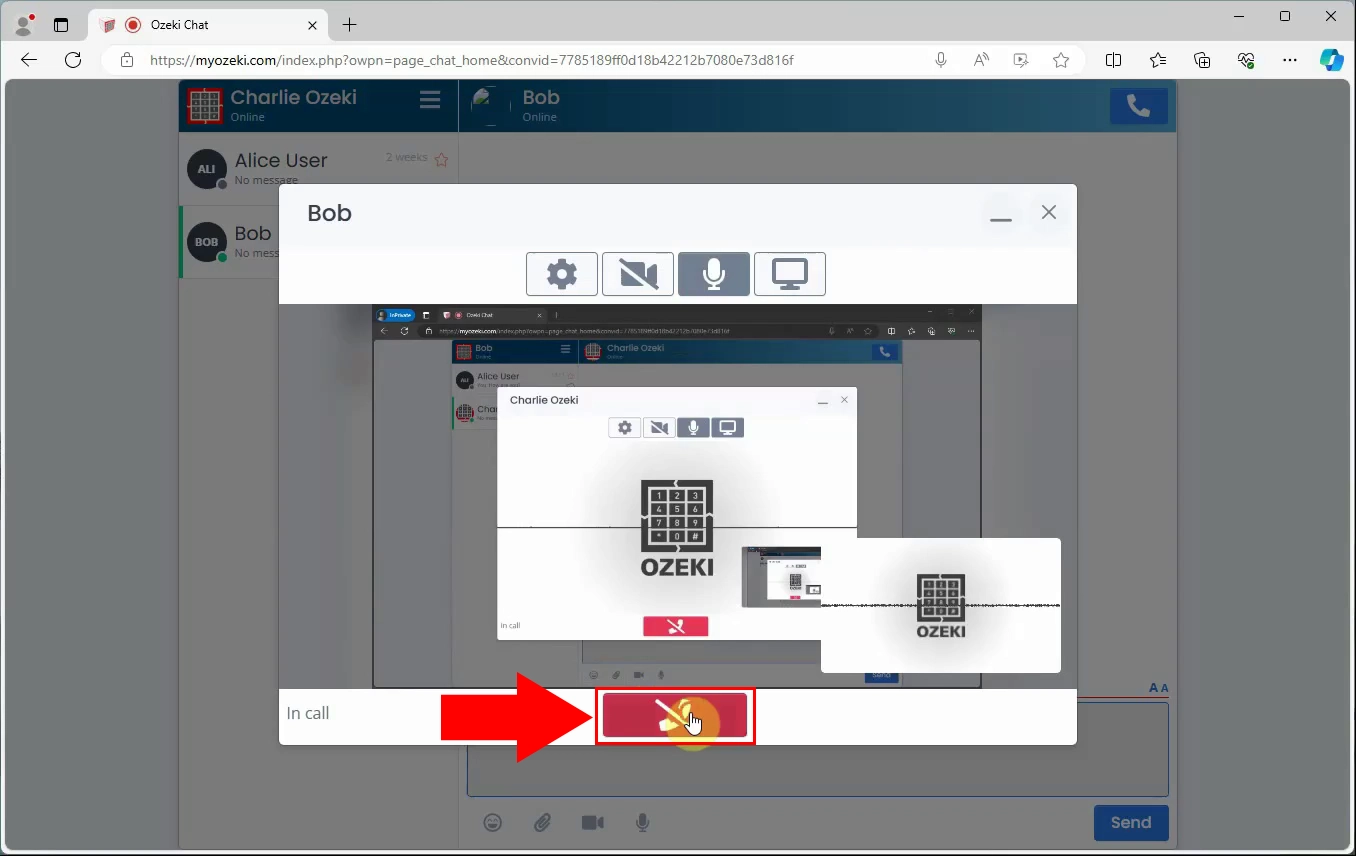Click the 'Bob' dialog title
The height and width of the screenshot is (856, 1356).
(x=330, y=213)
